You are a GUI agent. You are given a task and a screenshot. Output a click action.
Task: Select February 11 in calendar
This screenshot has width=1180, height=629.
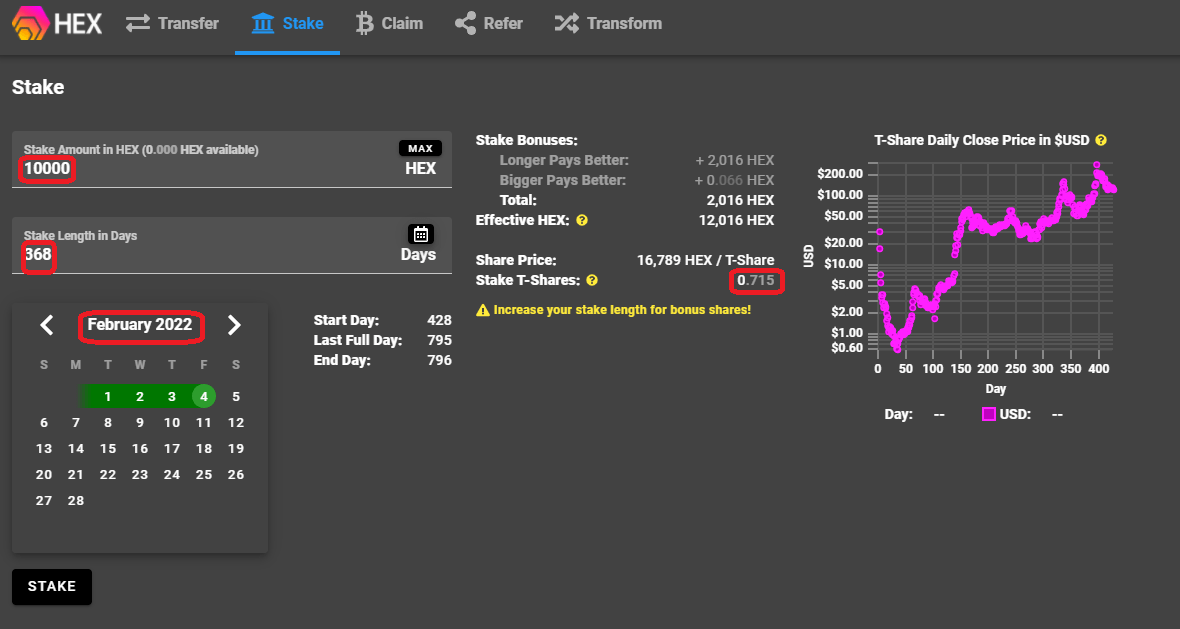pyautogui.click(x=204, y=423)
